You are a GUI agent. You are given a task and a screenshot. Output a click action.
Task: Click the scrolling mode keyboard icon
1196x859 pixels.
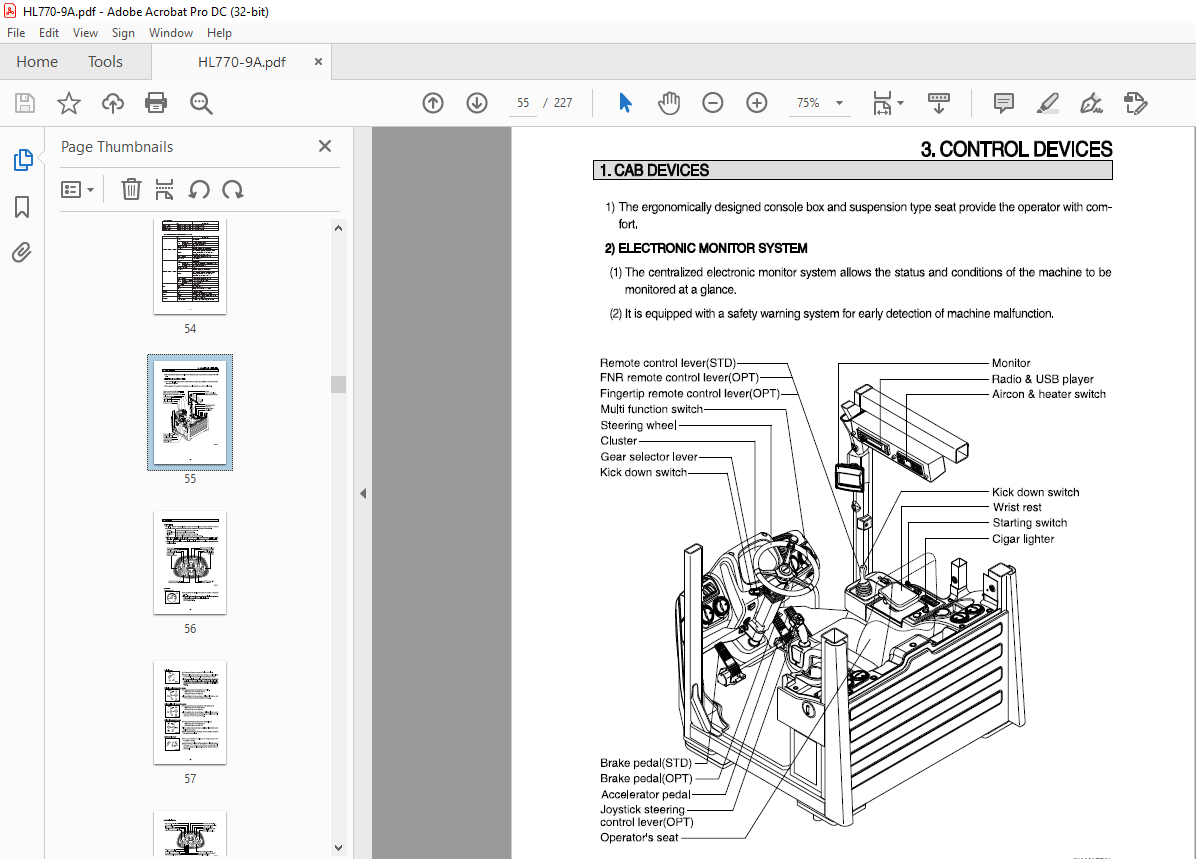(938, 103)
